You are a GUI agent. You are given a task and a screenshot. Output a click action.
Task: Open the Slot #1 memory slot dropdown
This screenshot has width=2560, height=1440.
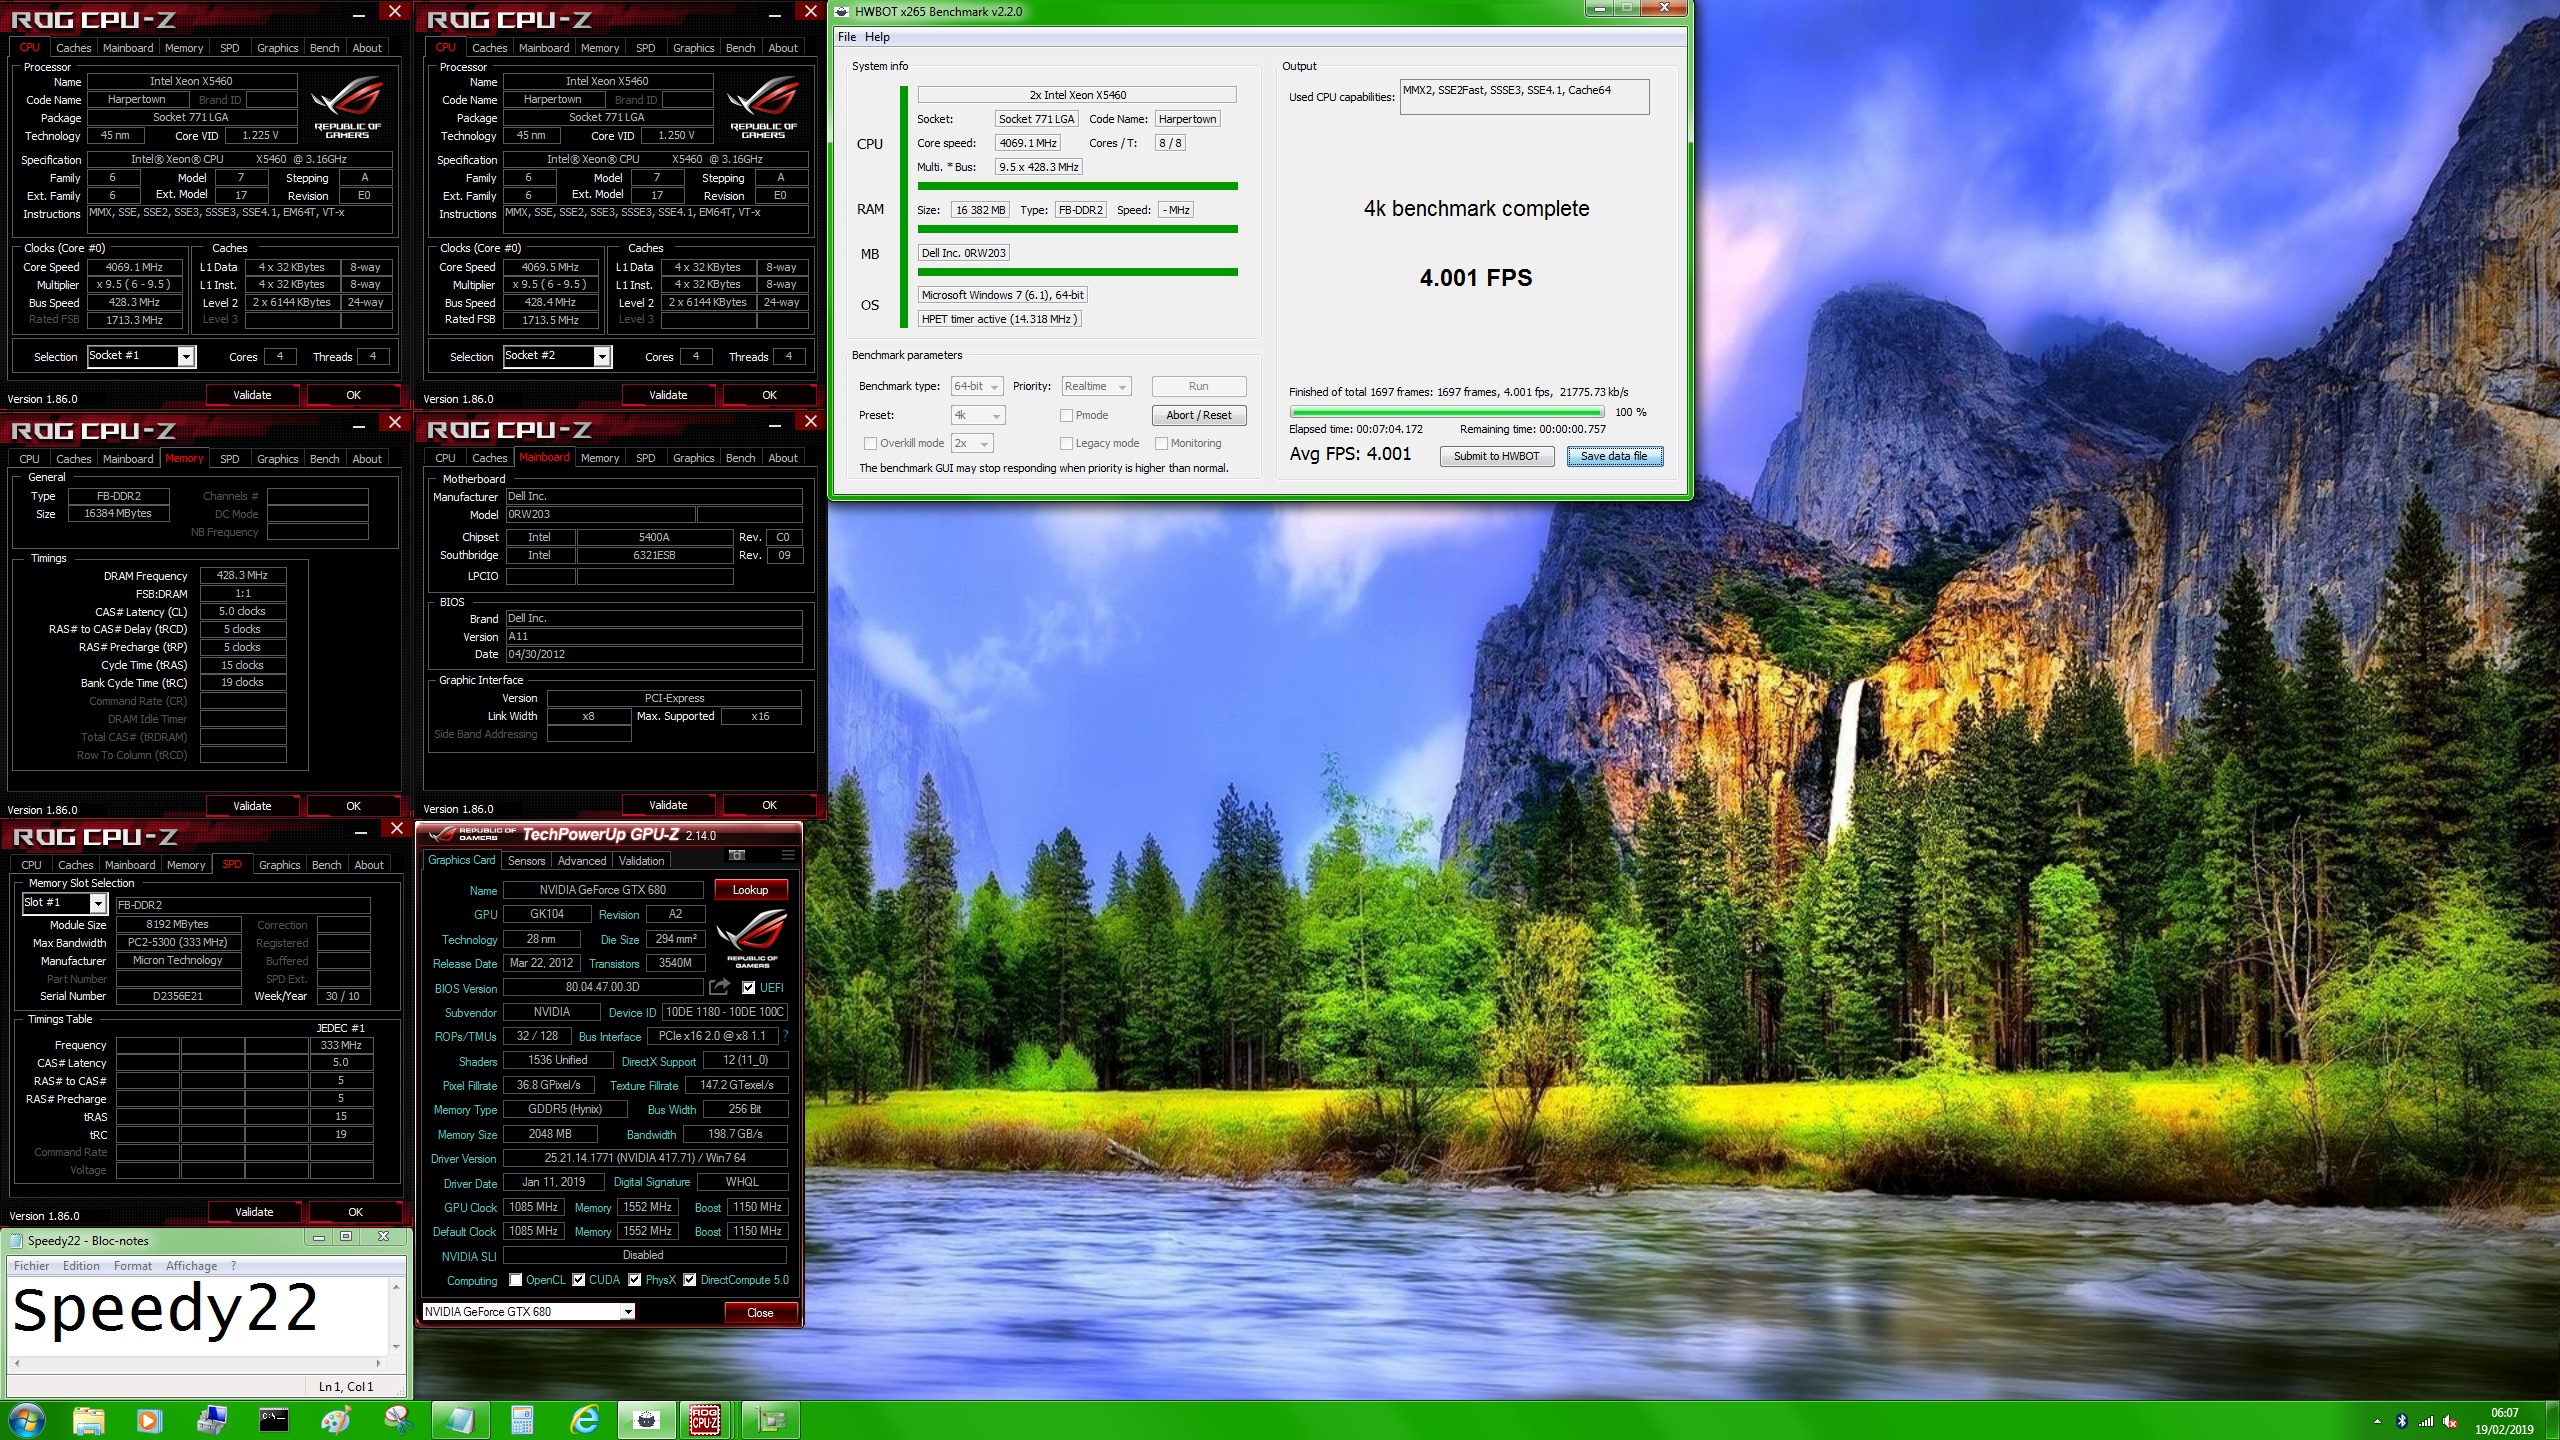click(64, 903)
